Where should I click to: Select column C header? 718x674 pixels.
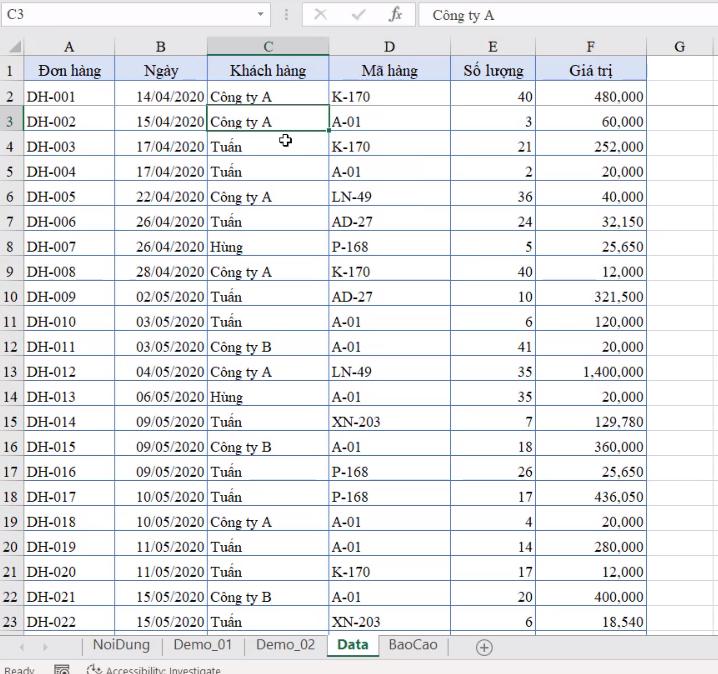(x=268, y=47)
